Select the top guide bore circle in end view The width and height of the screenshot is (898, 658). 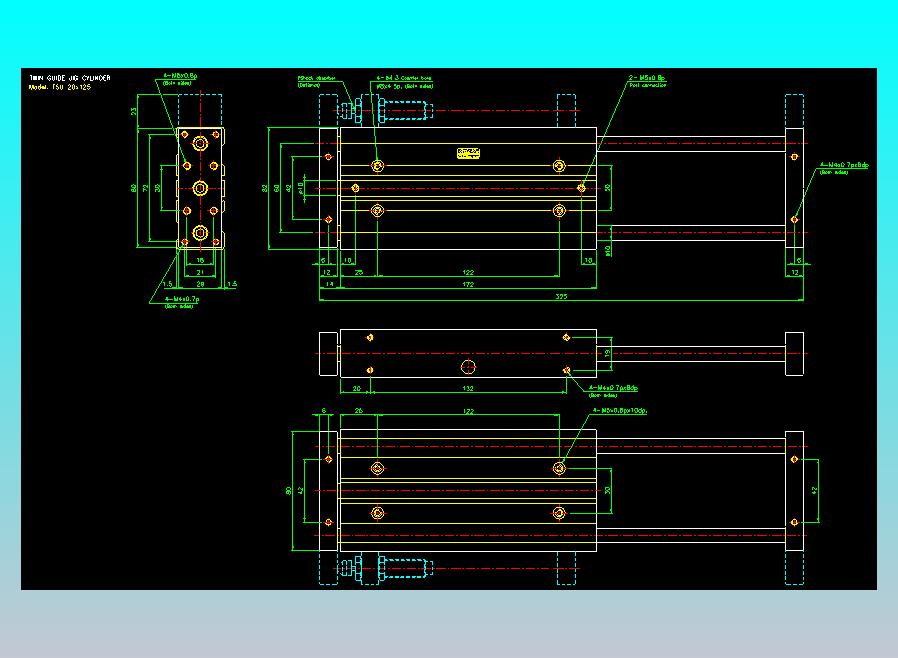[200, 143]
